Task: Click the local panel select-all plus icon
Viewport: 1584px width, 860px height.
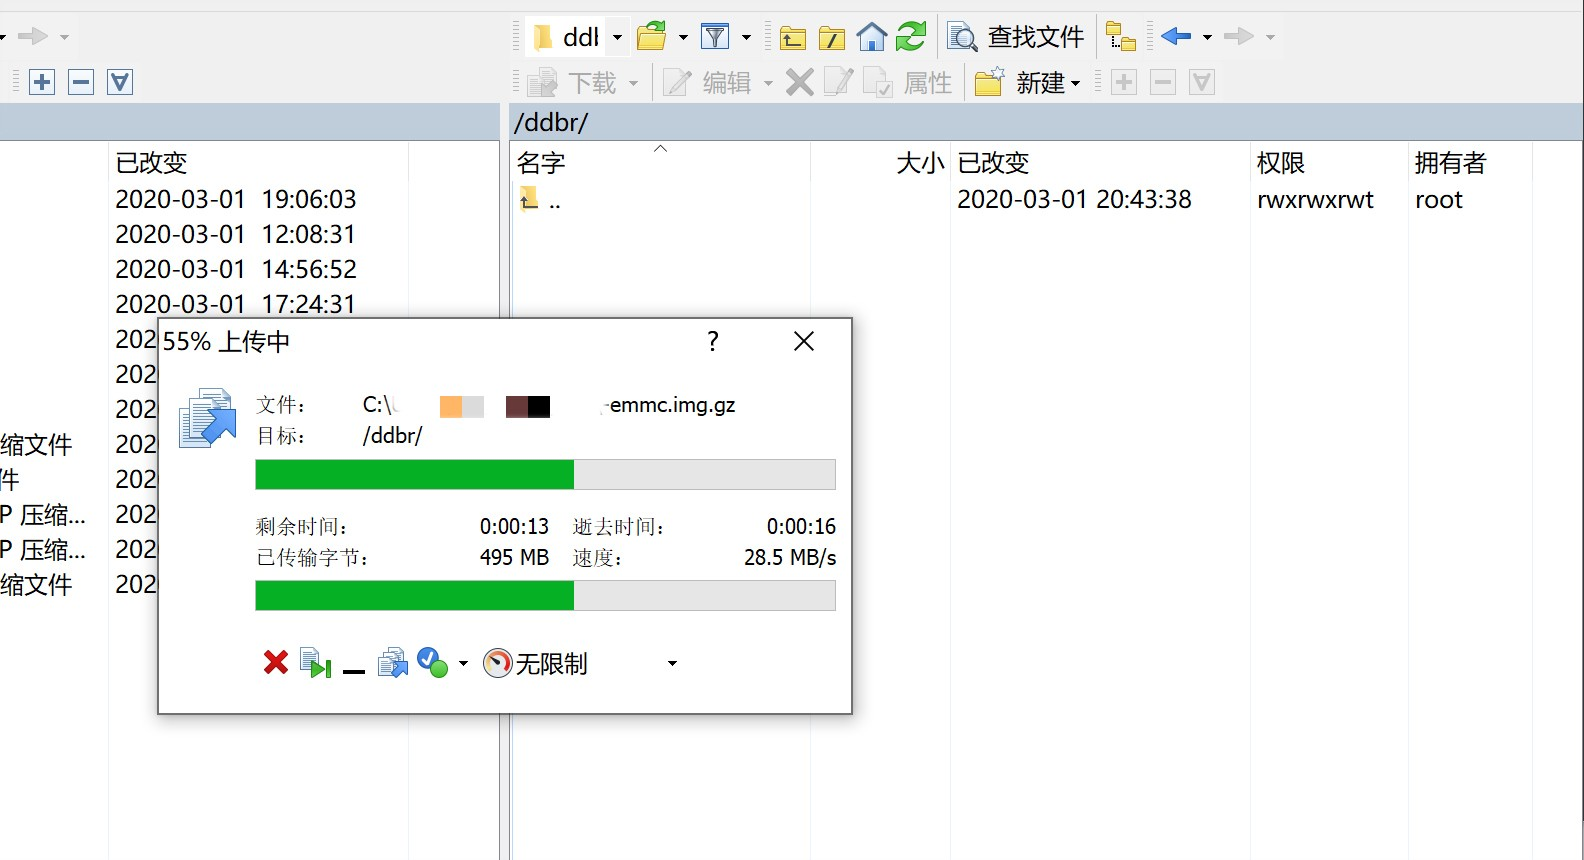Action: tap(42, 82)
